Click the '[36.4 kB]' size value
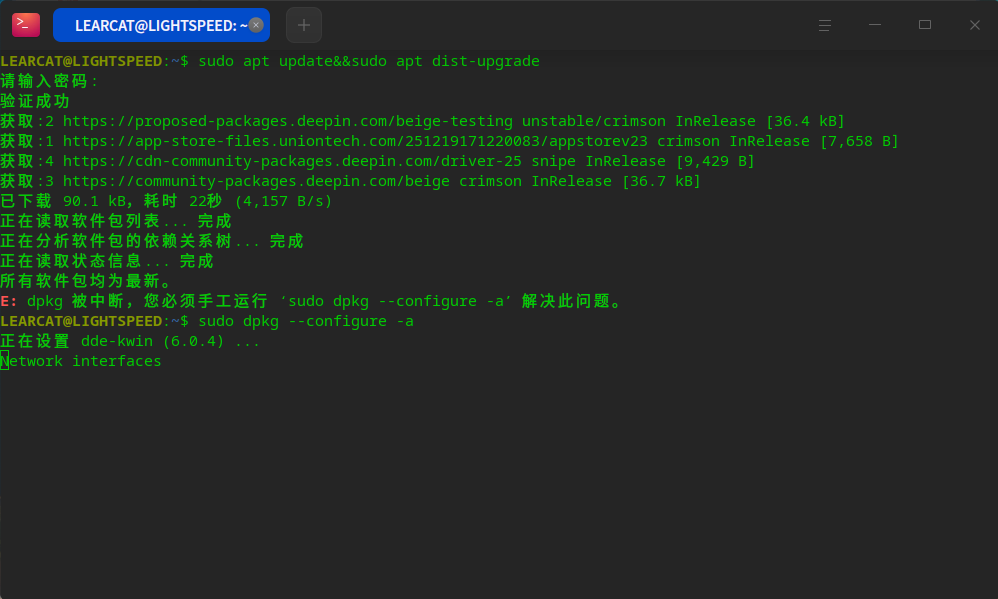The width and height of the screenshot is (998, 599). click(x=805, y=121)
